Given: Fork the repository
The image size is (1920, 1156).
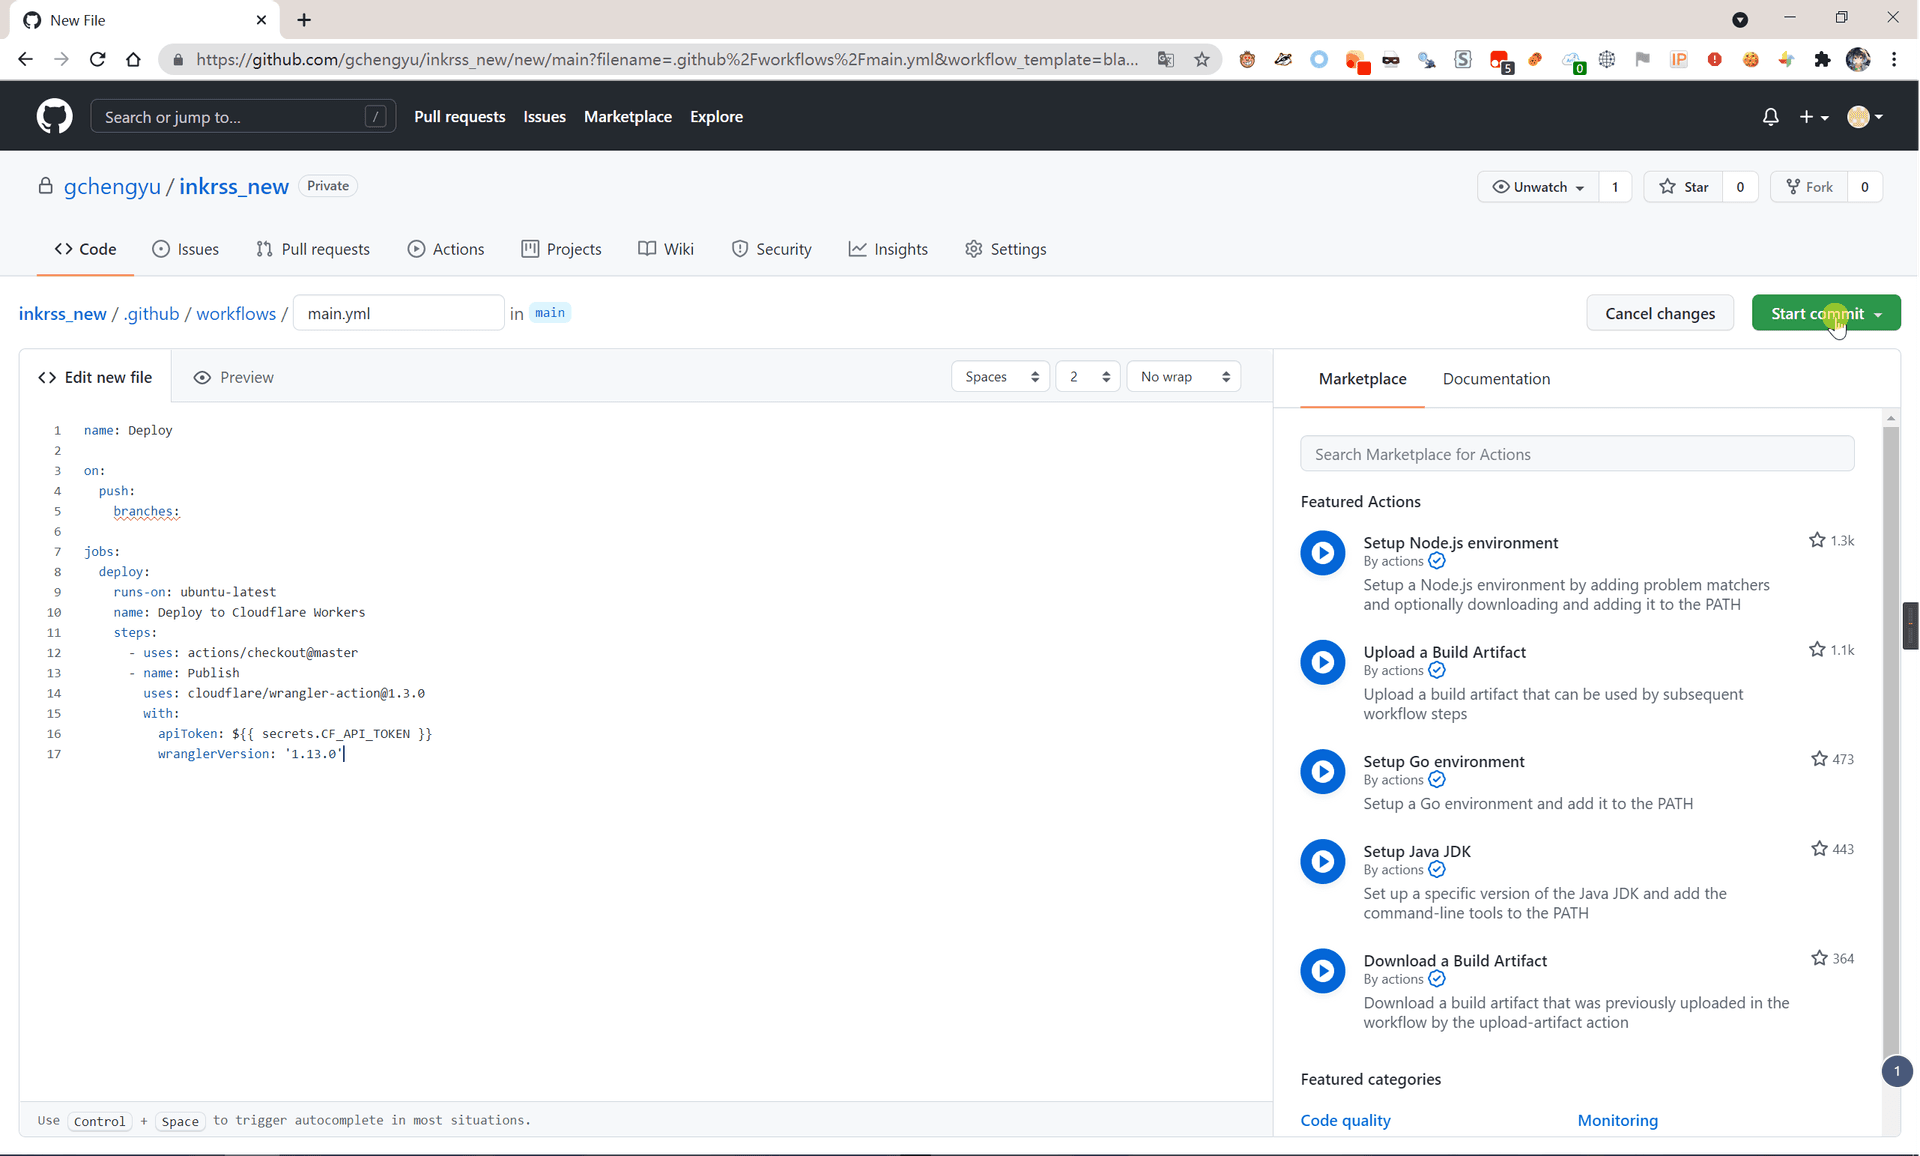Looking at the screenshot, I should (1810, 186).
